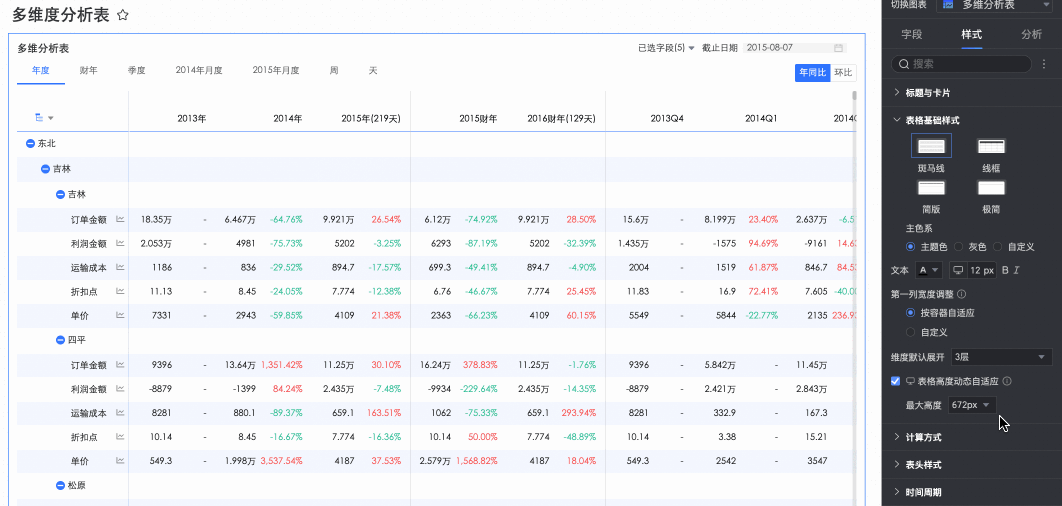
Task: Click the 环比 comparison button
Action: tap(843, 72)
